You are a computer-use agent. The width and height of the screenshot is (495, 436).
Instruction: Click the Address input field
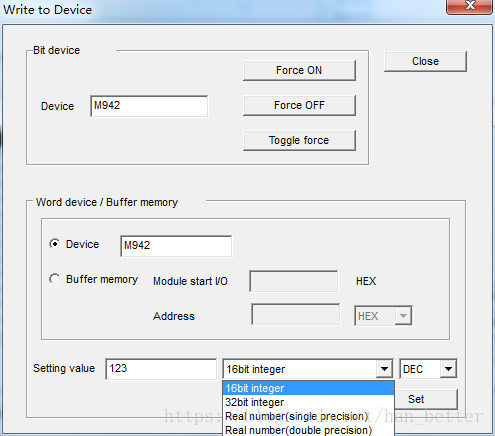[296, 314]
